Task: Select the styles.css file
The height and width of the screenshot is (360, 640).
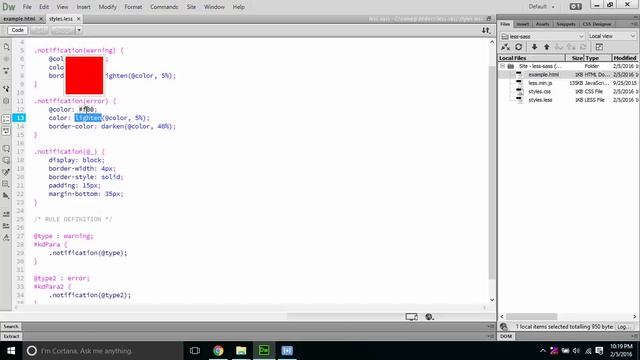Action: tap(539, 91)
